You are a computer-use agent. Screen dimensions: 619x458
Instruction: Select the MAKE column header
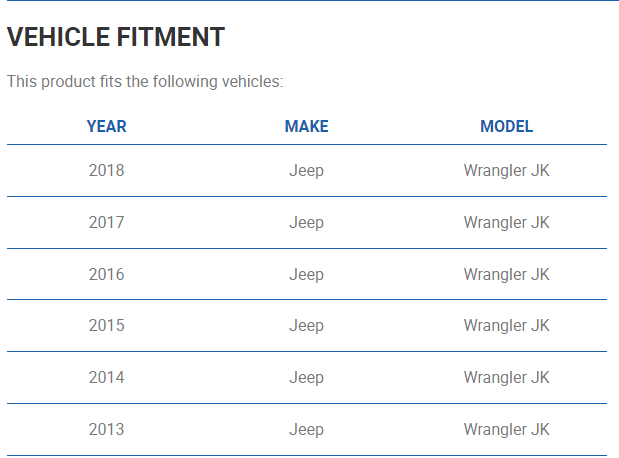tap(306, 127)
